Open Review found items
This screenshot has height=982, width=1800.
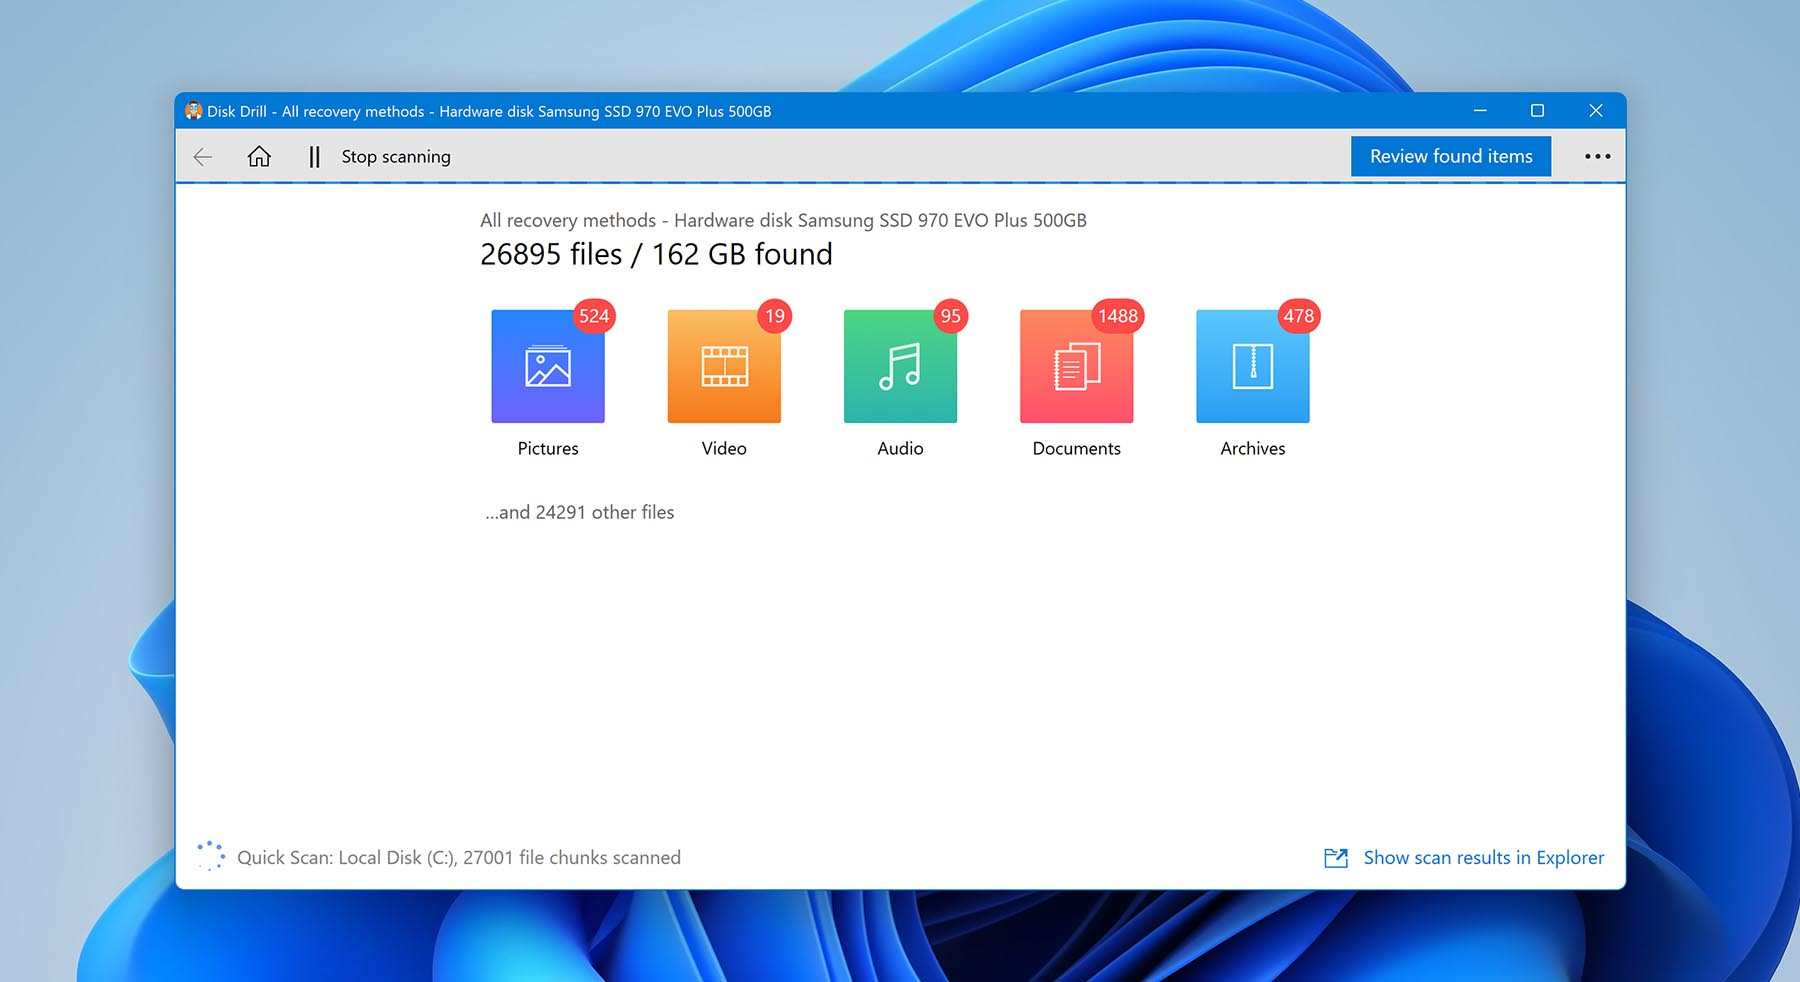[x=1450, y=157]
